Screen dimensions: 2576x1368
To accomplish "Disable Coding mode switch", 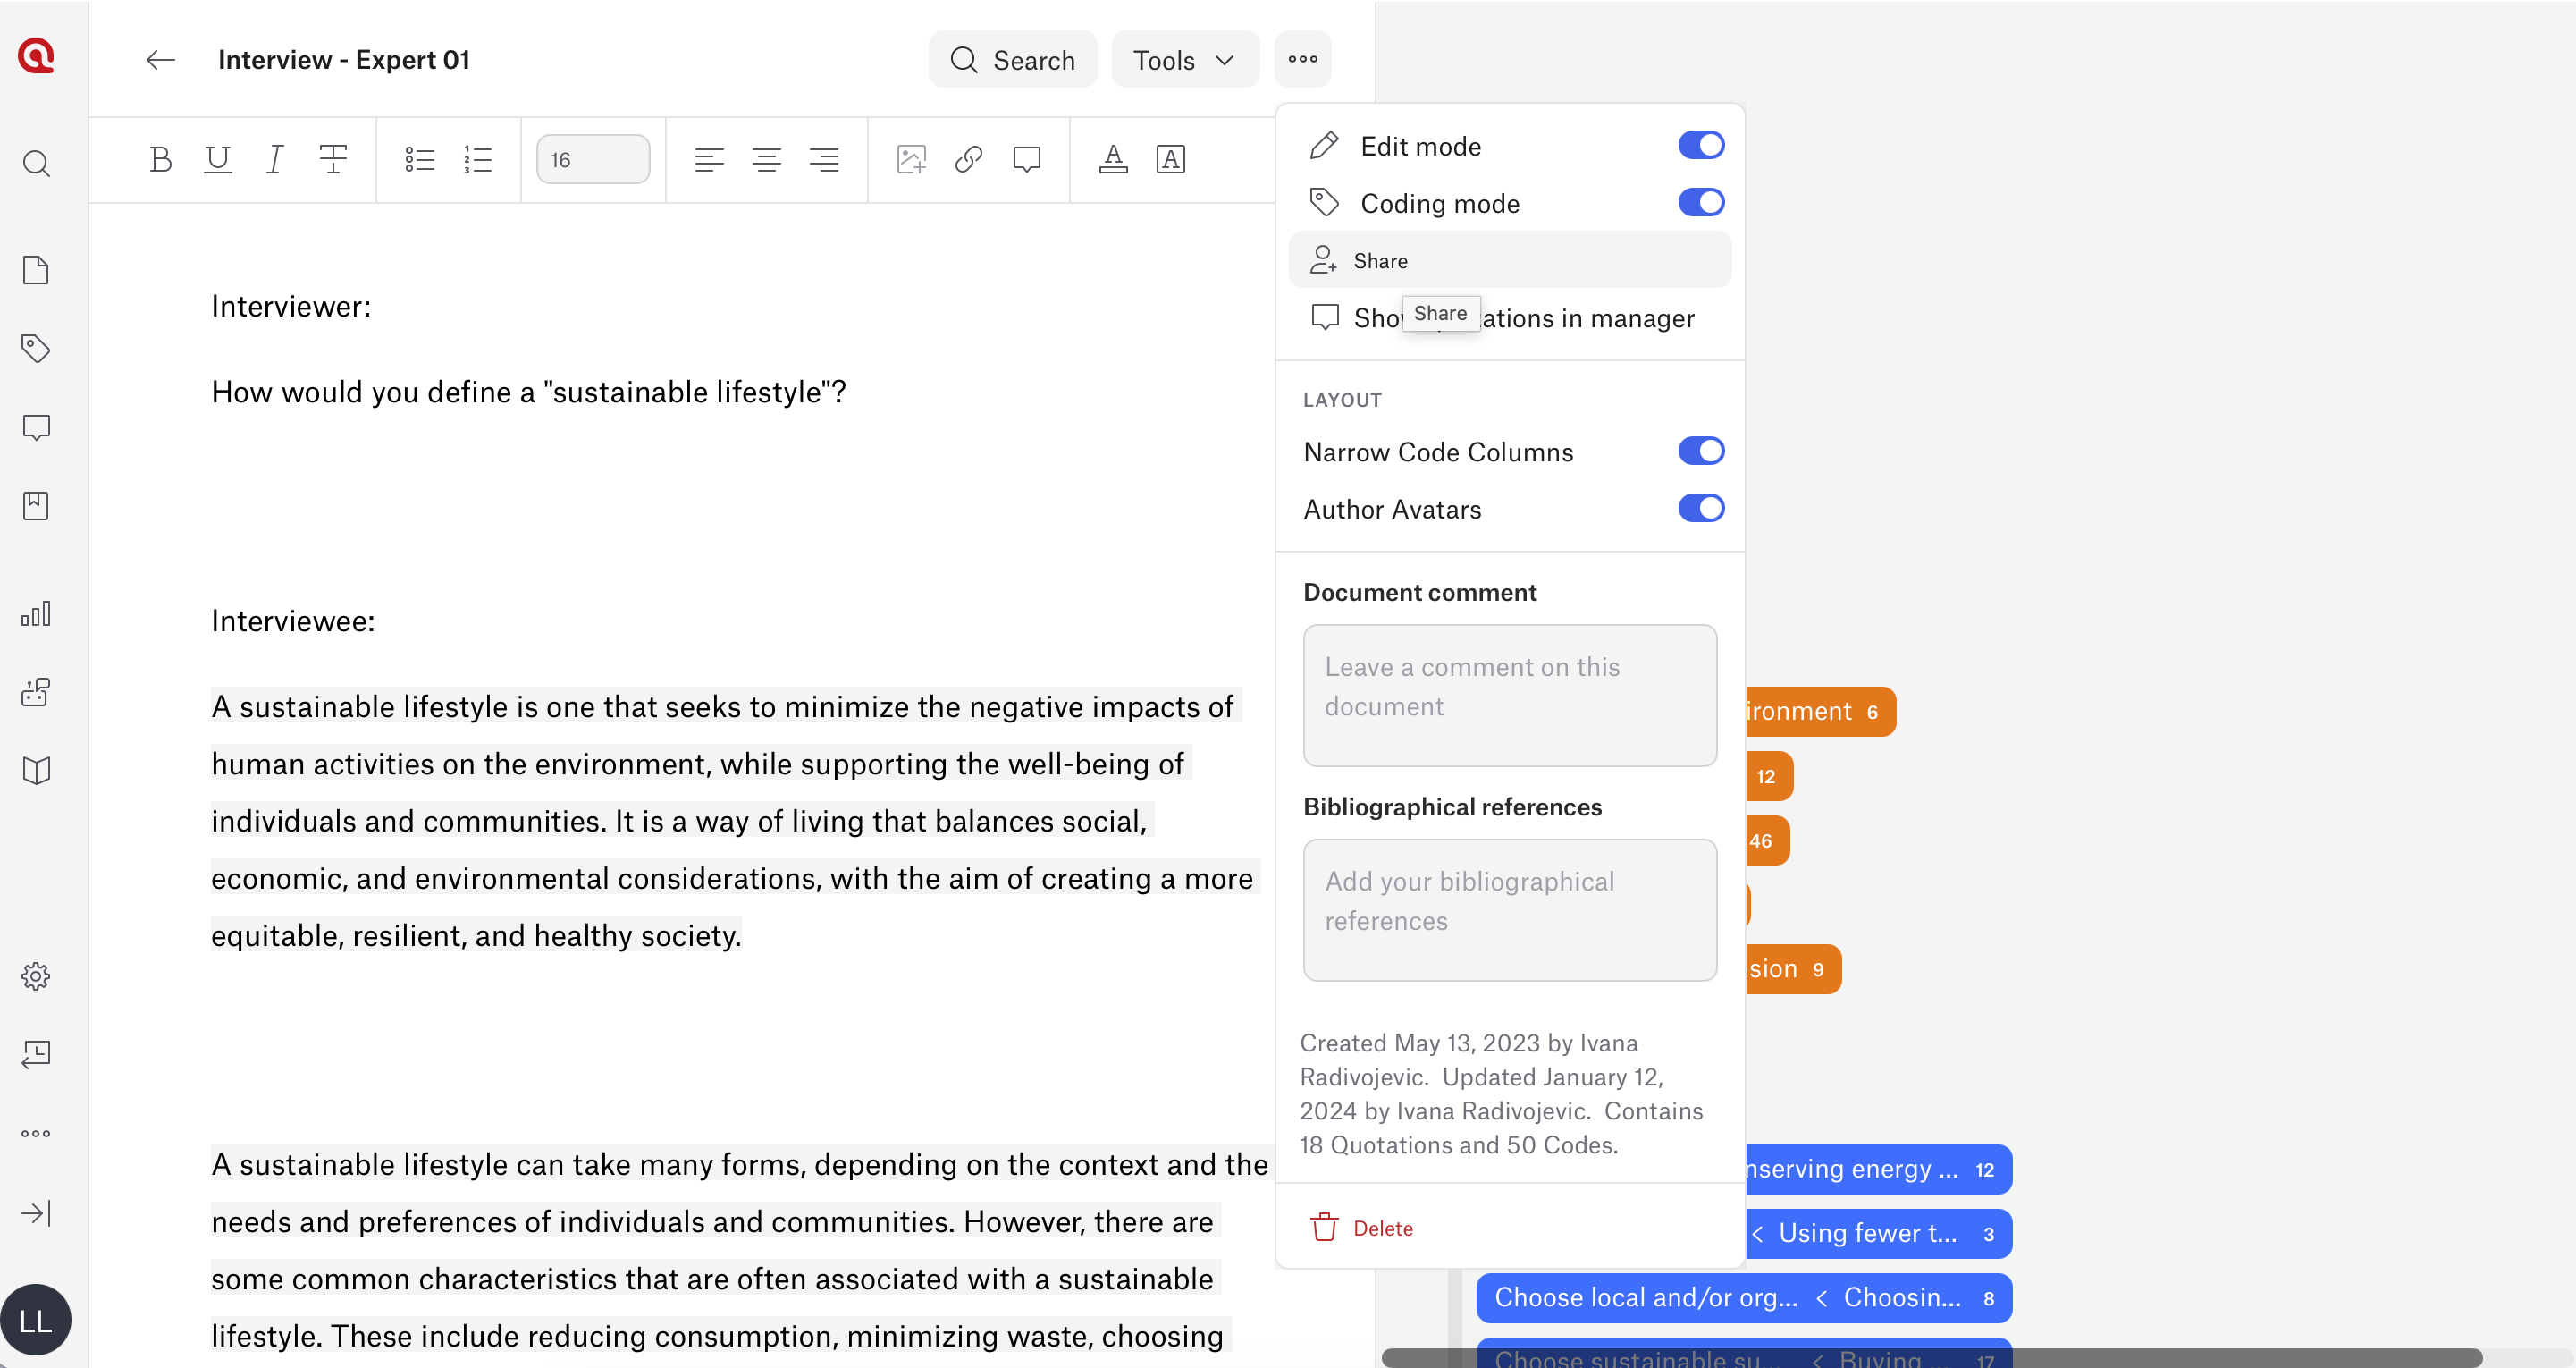I will [1700, 202].
